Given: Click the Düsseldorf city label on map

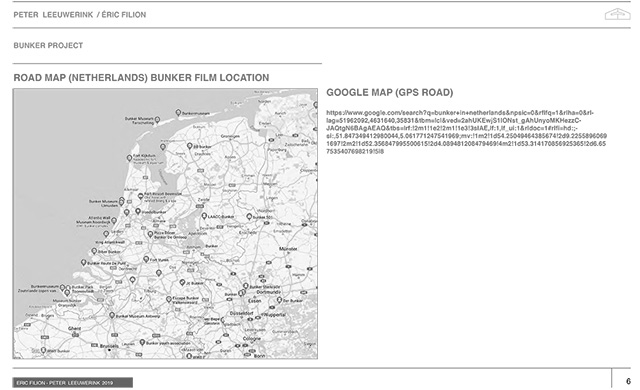Looking at the screenshot, I should pos(242,313).
